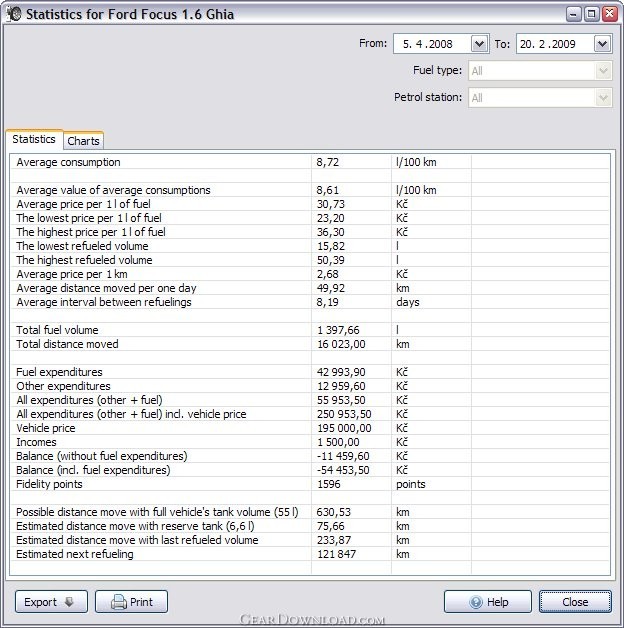Click the value 630,53
The height and width of the screenshot is (628, 624).
[334, 512]
